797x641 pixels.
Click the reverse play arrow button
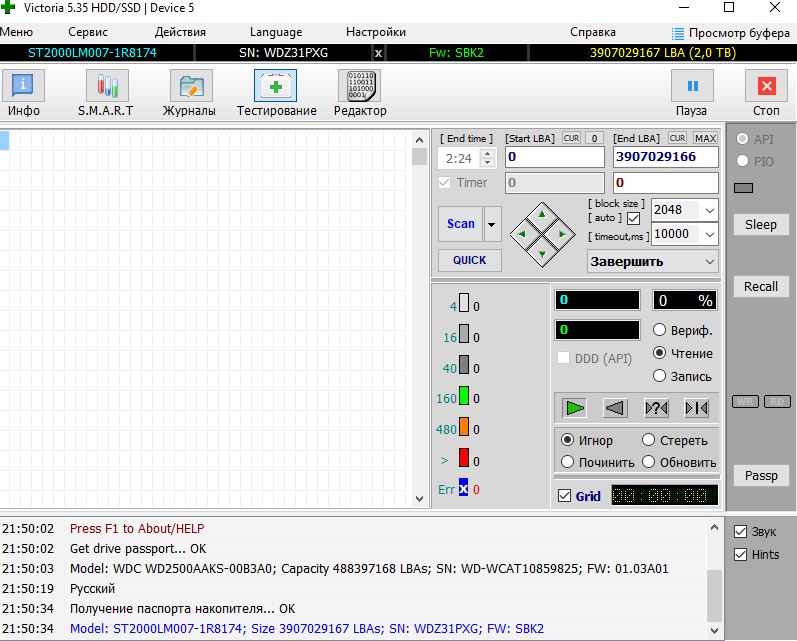point(615,408)
